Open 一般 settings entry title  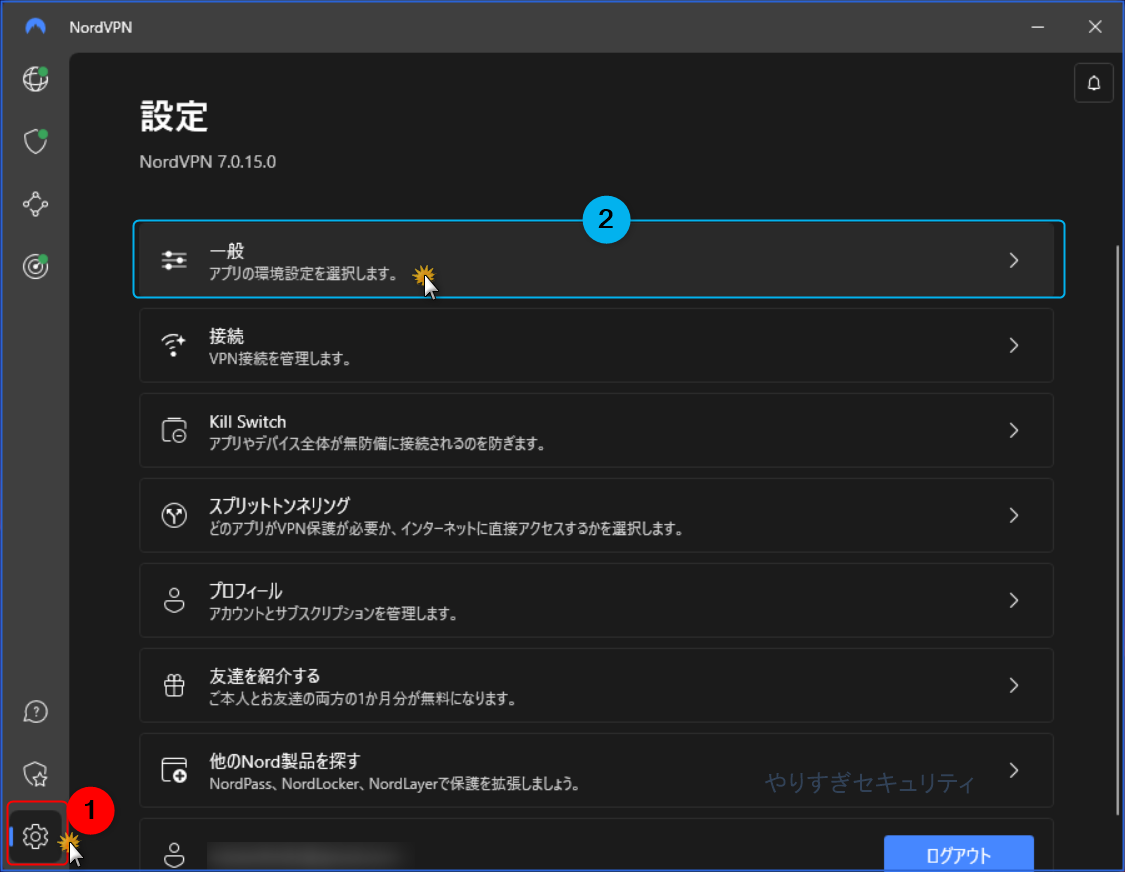[x=227, y=251]
